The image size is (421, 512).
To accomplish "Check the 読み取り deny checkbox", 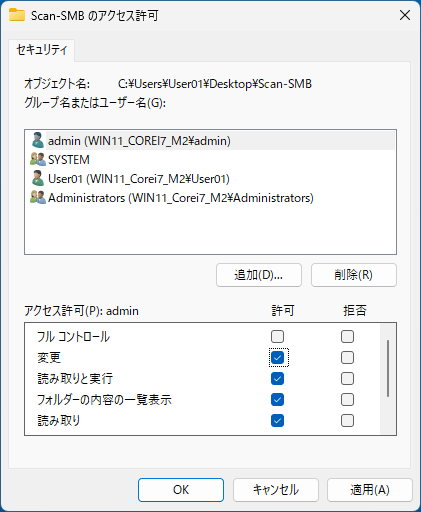I will pos(347,421).
